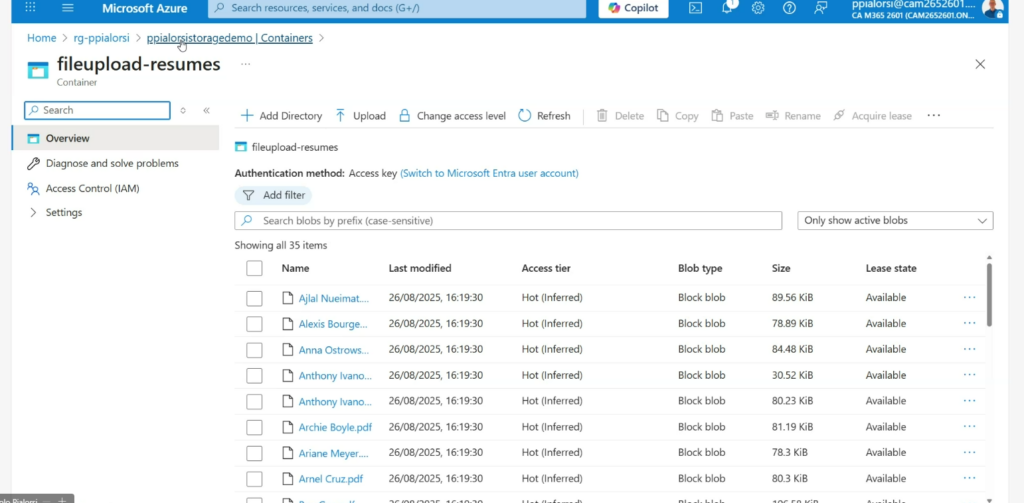Open Diagnose and solve problems

pos(111,163)
